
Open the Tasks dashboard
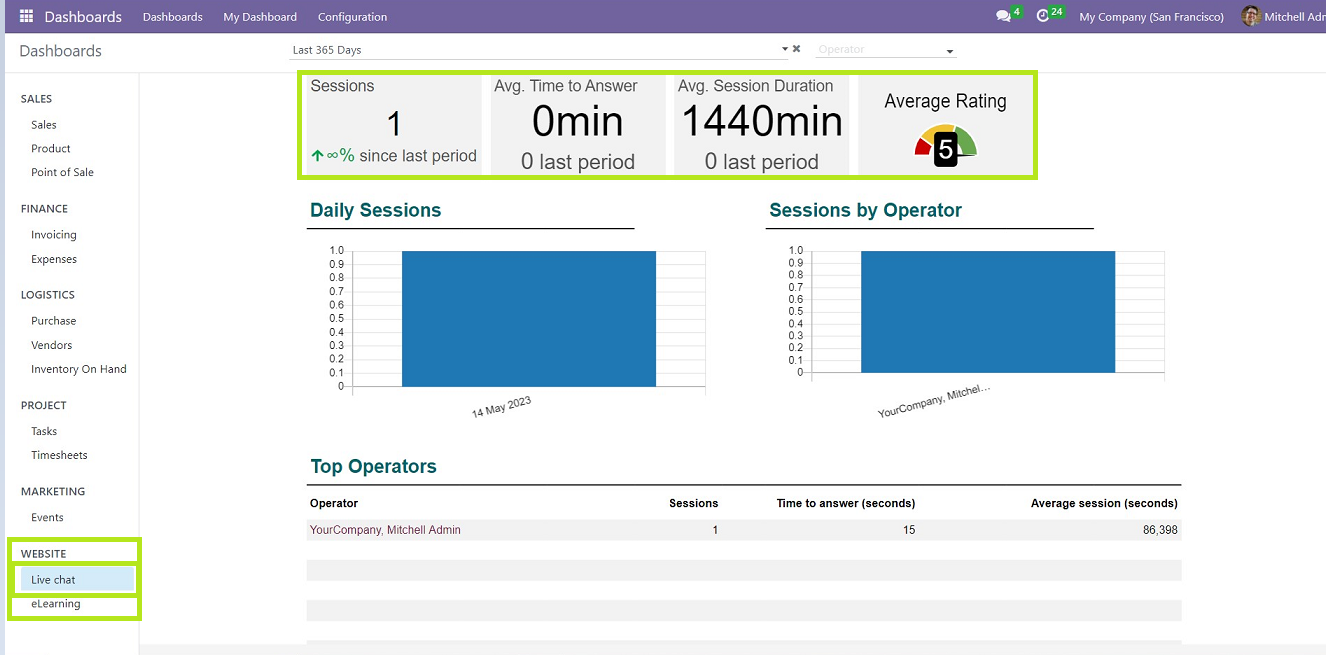[x=44, y=431]
